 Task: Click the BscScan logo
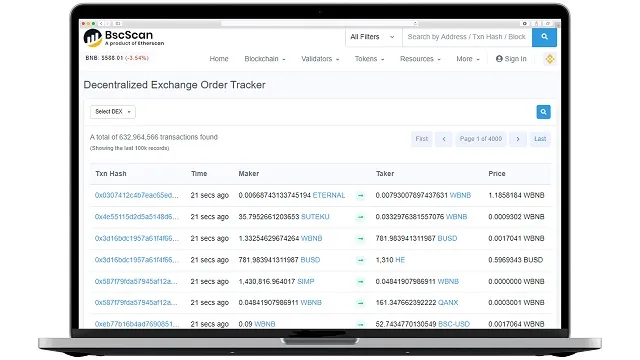click(124, 38)
